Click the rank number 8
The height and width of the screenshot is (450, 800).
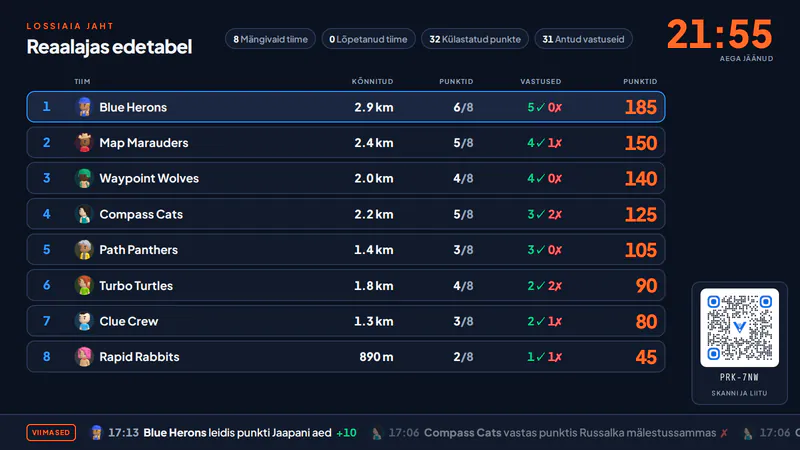tap(46, 357)
